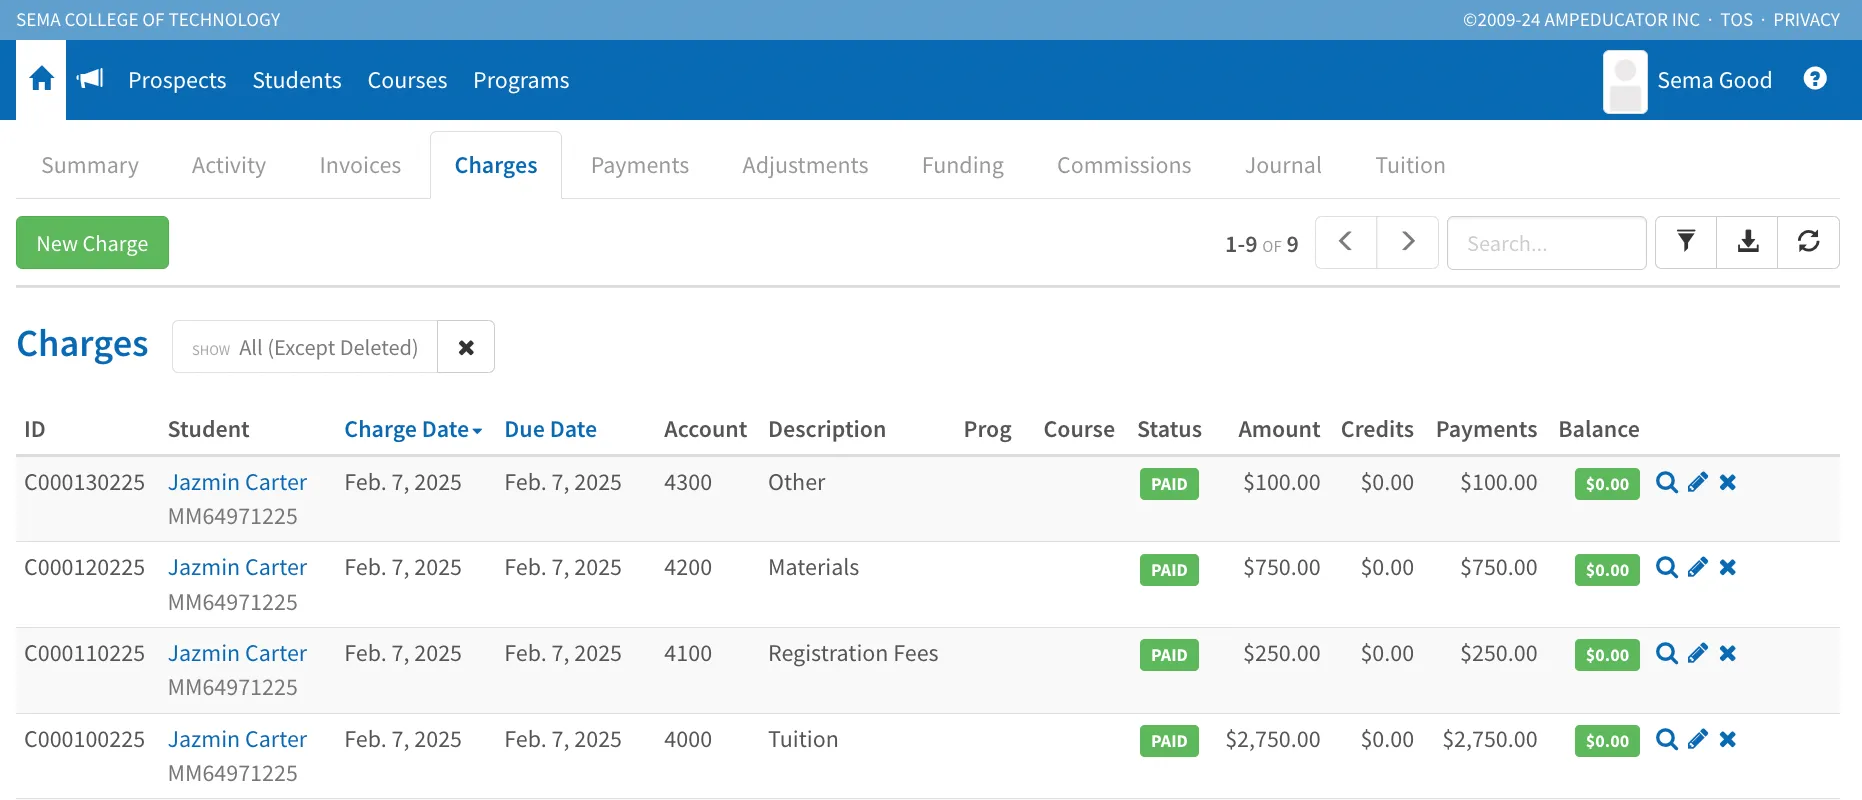Open the help question mark icon

point(1815,79)
